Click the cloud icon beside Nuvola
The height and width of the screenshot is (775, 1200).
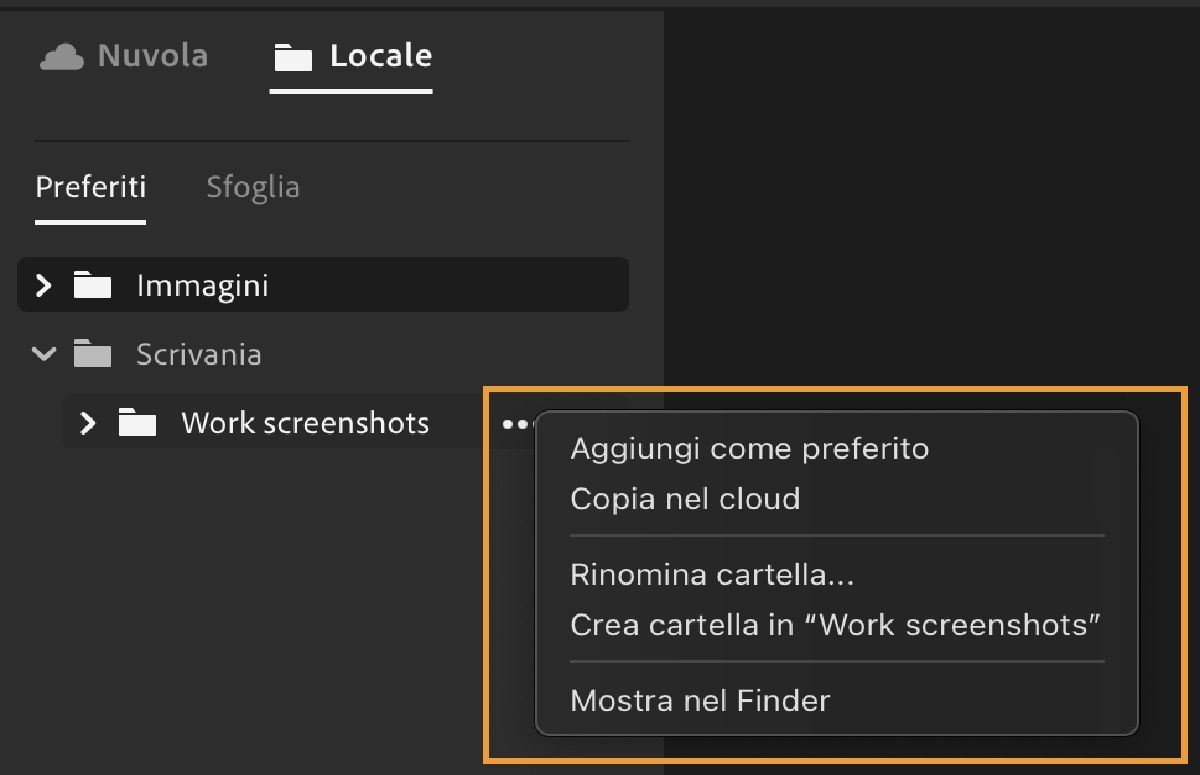click(x=62, y=56)
